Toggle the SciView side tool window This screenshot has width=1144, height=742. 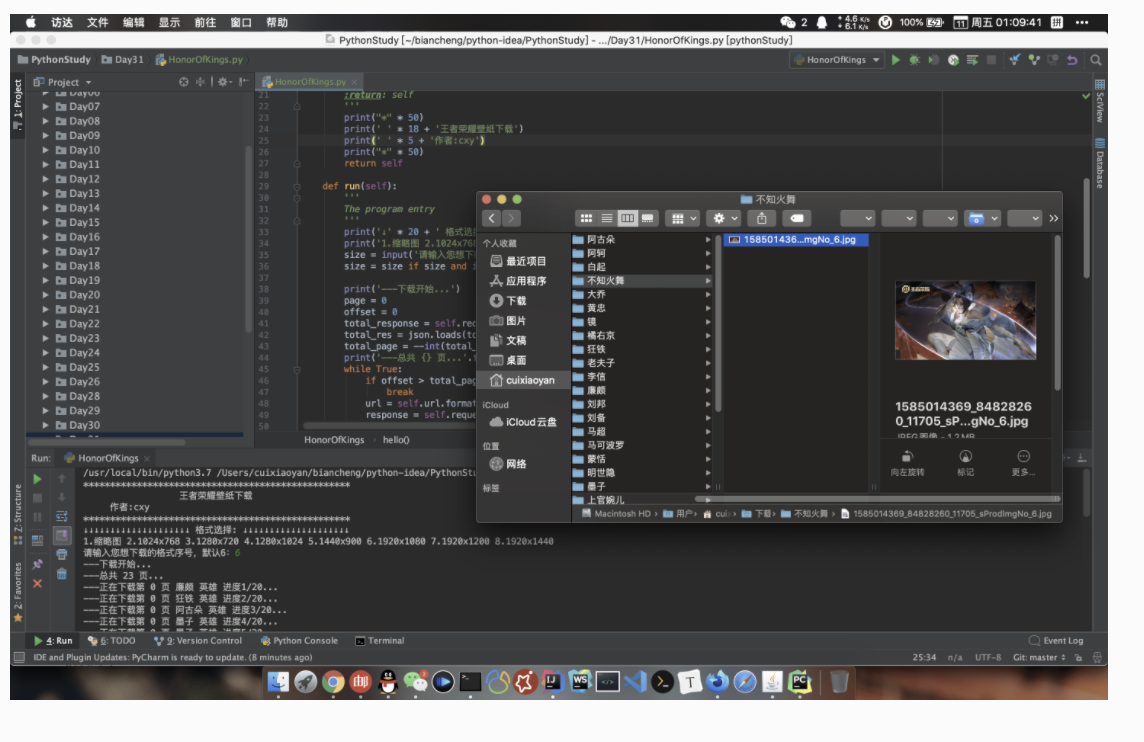[x=1099, y=101]
